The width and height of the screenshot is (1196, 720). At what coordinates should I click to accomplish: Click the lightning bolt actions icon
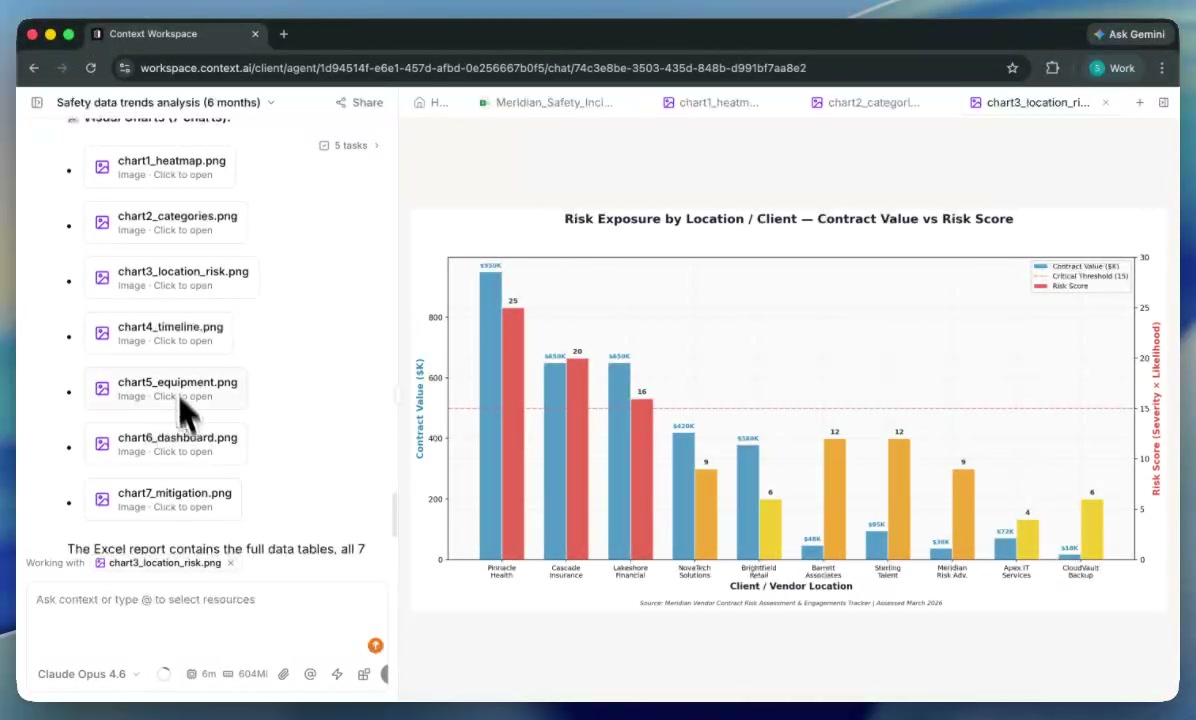pyautogui.click(x=337, y=674)
